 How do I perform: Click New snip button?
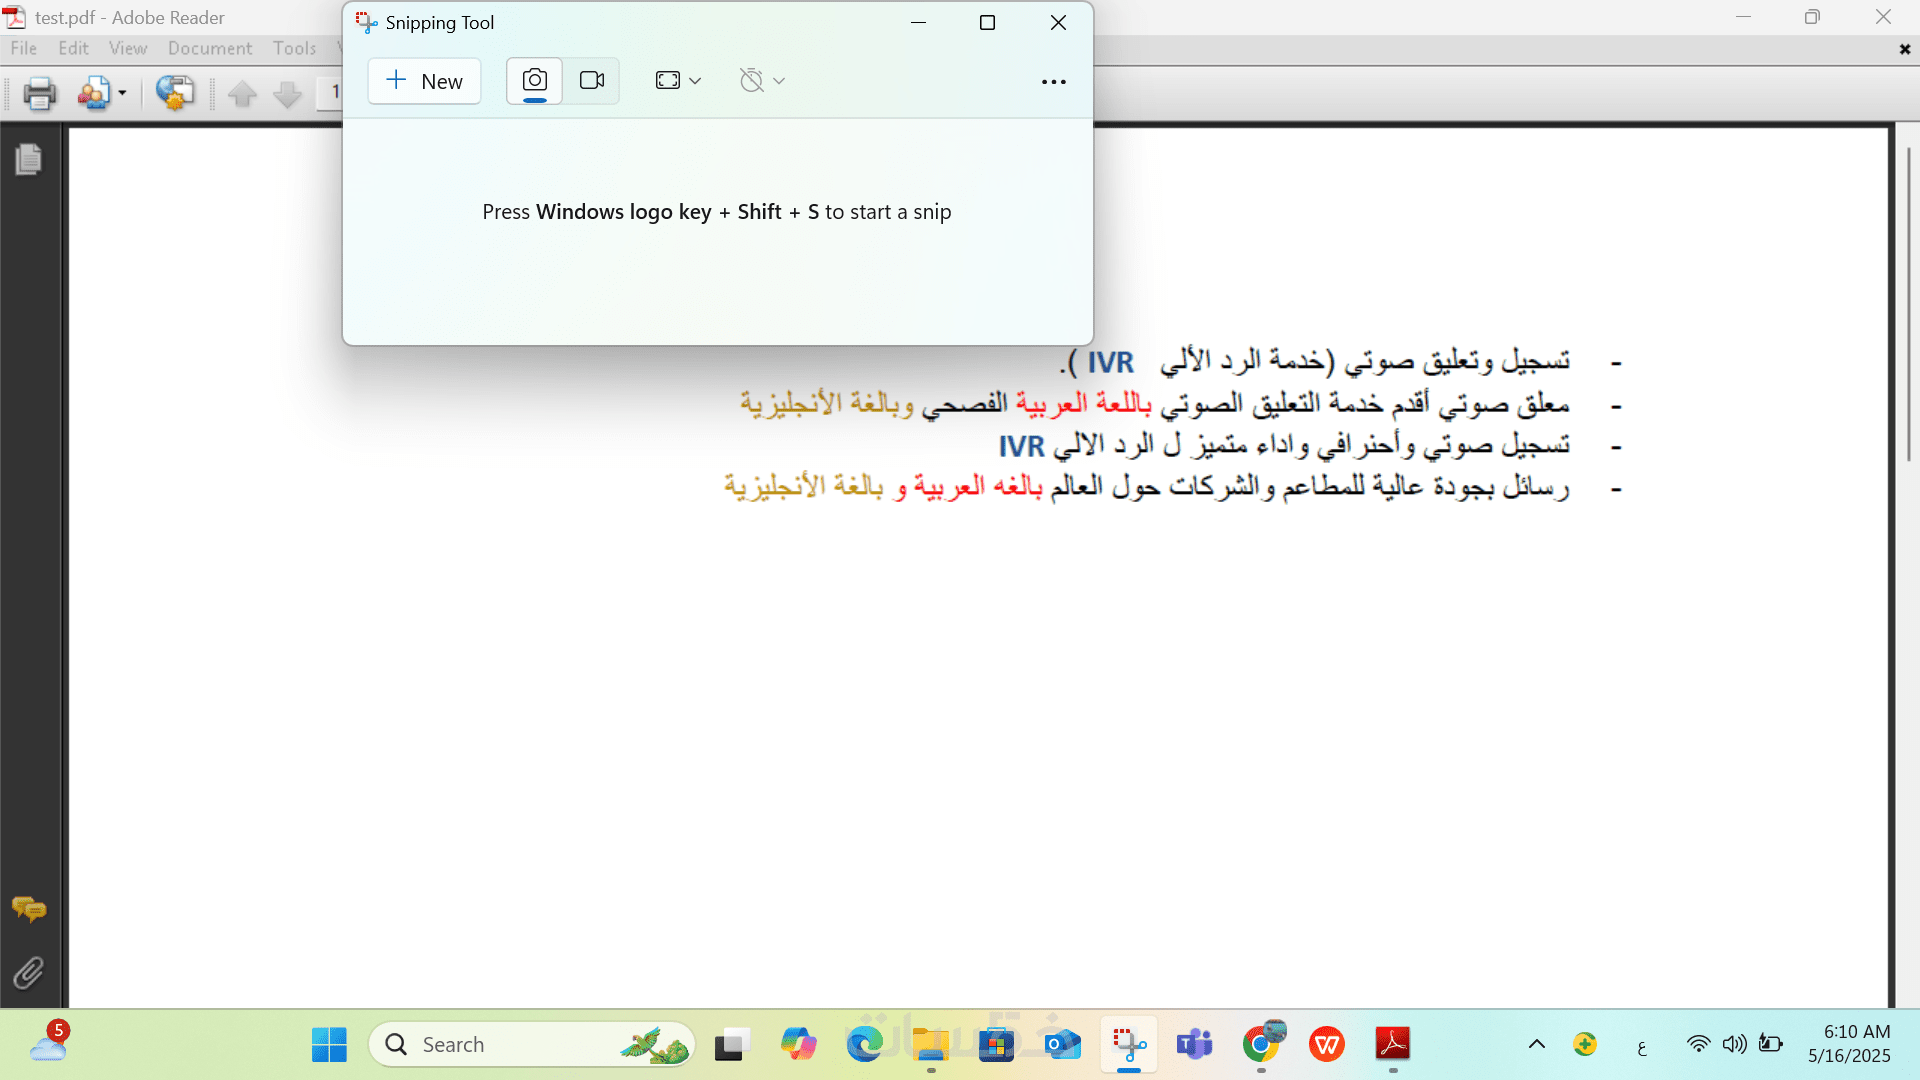424,81
